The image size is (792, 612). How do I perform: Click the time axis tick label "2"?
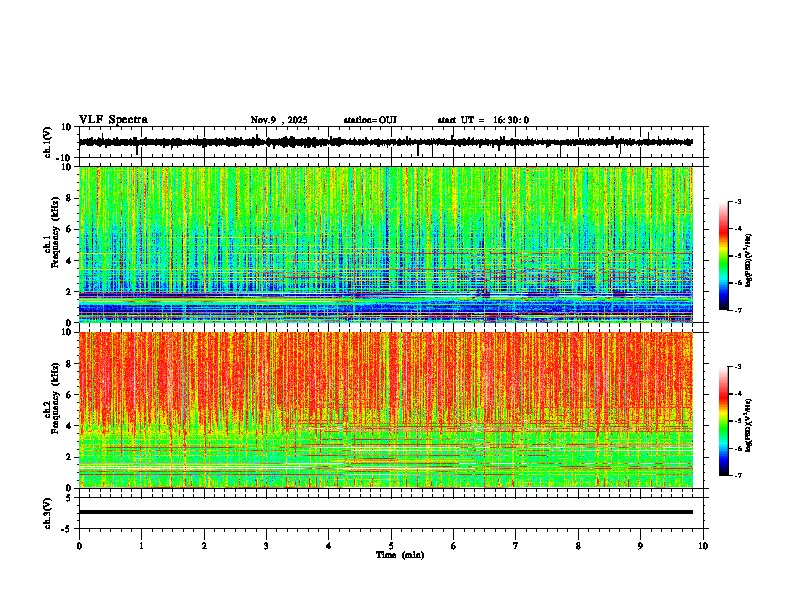(204, 546)
